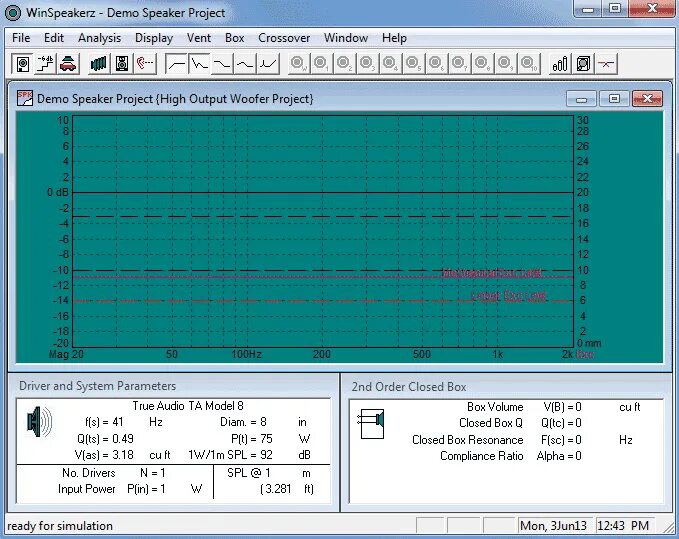Close the Demo Speaker Project child window

tap(647, 99)
